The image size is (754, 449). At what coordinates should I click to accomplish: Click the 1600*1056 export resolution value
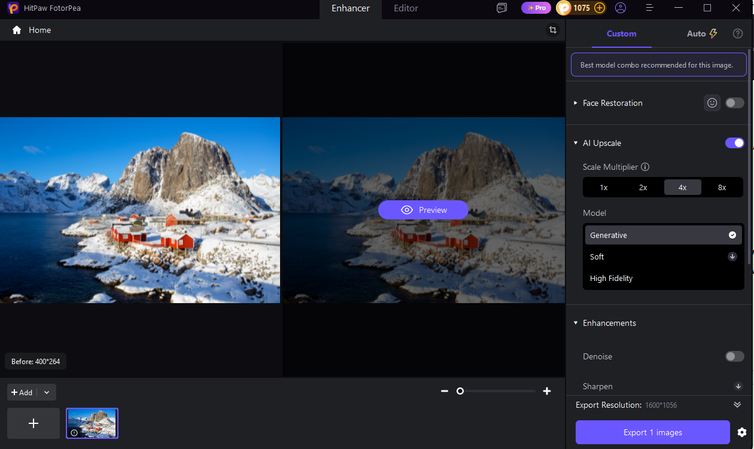point(661,405)
